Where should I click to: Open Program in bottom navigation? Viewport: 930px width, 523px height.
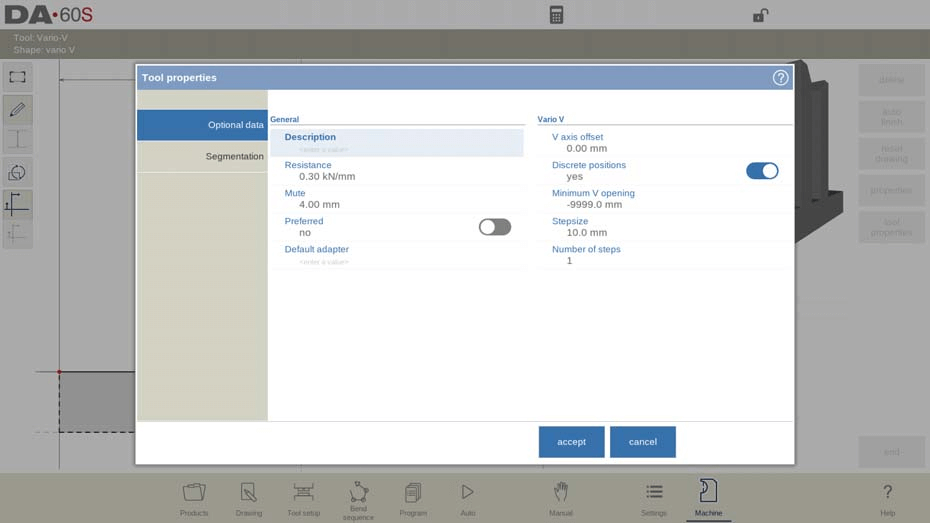click(413, 499)
